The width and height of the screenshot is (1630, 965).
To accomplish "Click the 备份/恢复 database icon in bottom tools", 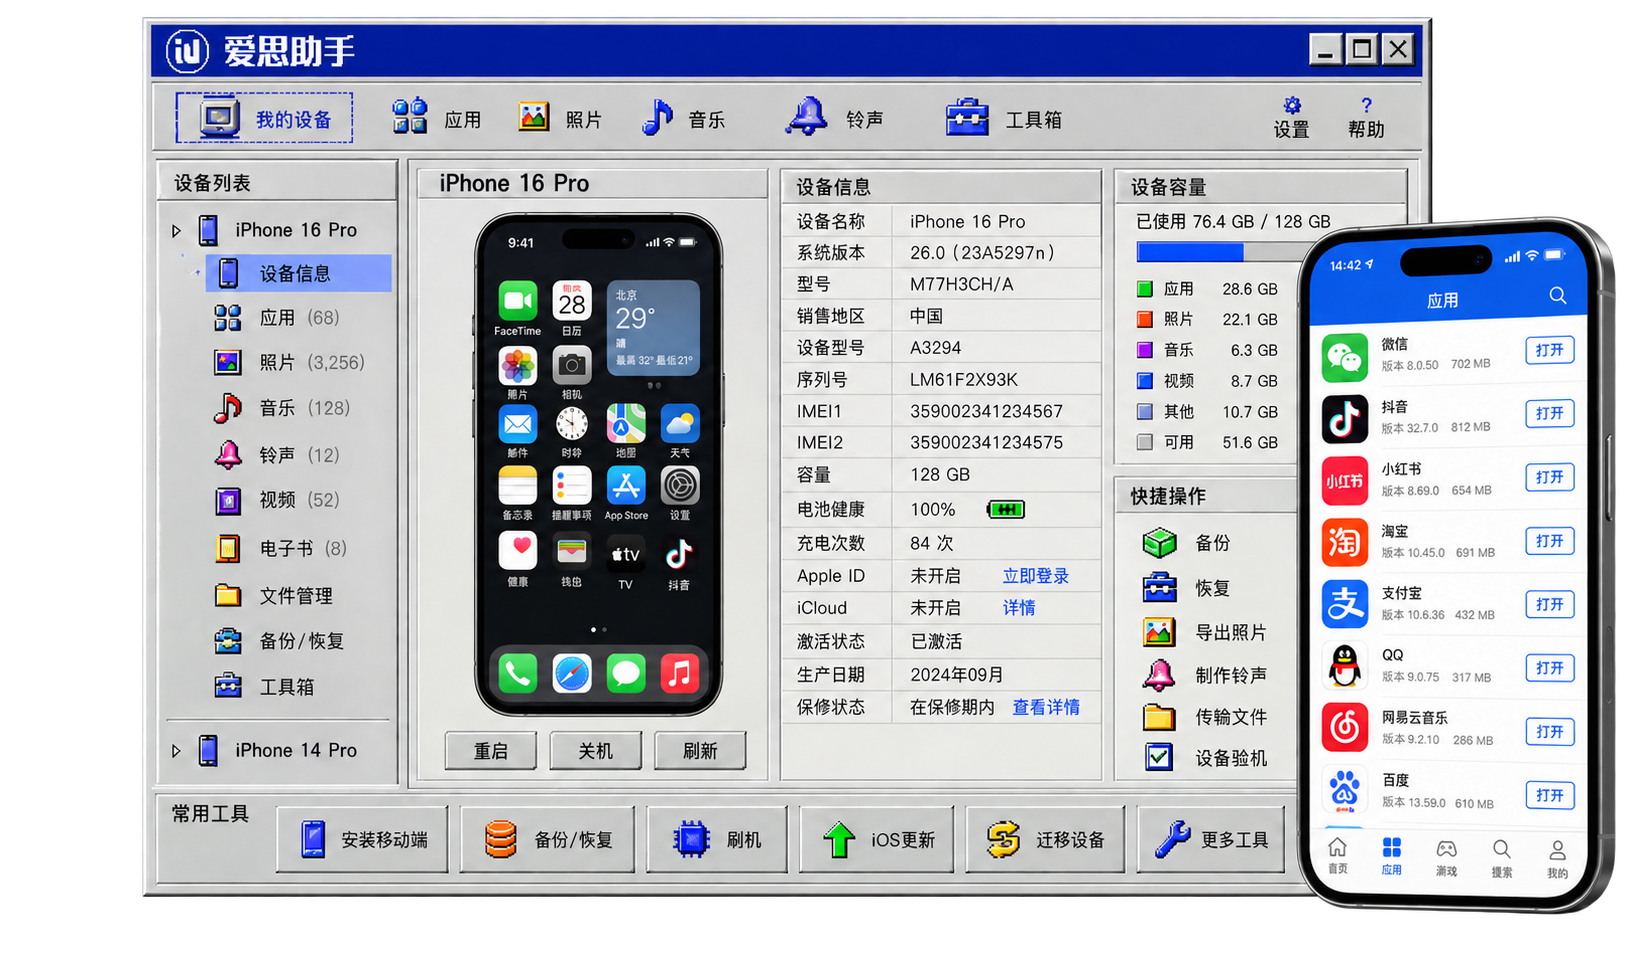I will (x=500, y=839).
